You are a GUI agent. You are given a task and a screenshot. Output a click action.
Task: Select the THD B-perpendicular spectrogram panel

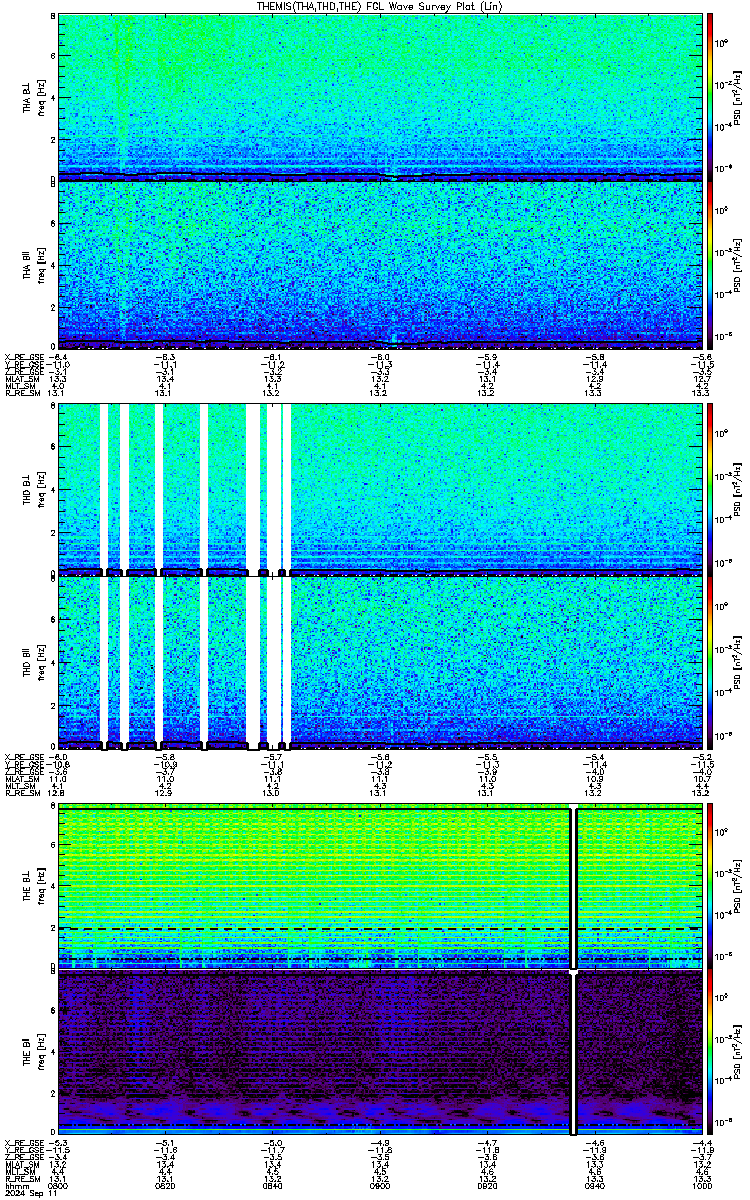[x=380, y=490]
